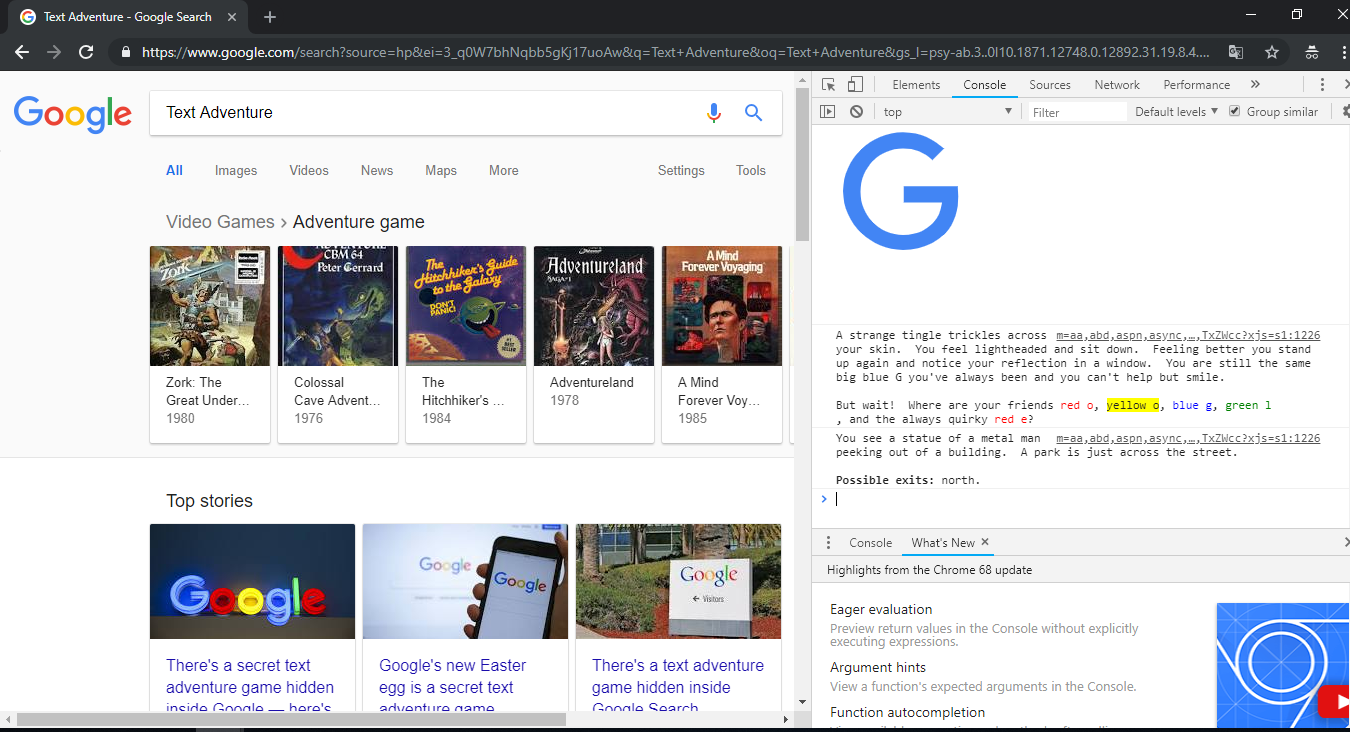
Task: Toggle the Group similar checkbox
Action: click(x=1235, y=111)
